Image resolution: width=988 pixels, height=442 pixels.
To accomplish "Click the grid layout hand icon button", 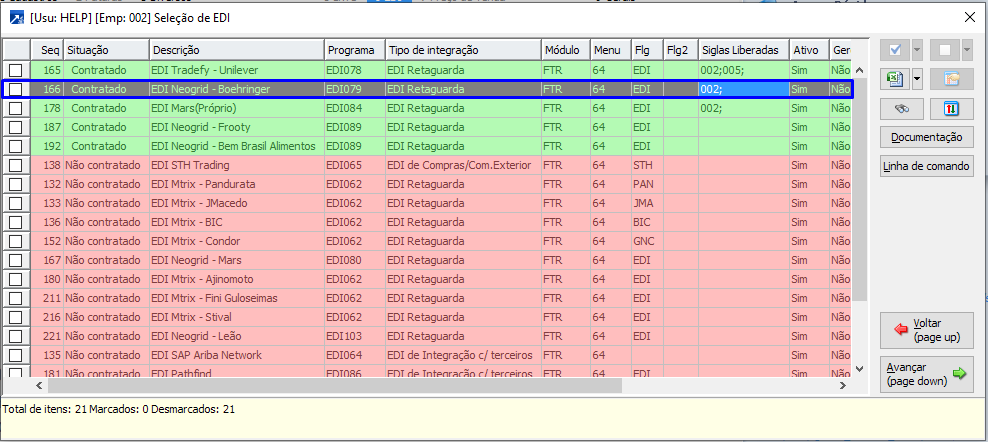I will point(951,79).
